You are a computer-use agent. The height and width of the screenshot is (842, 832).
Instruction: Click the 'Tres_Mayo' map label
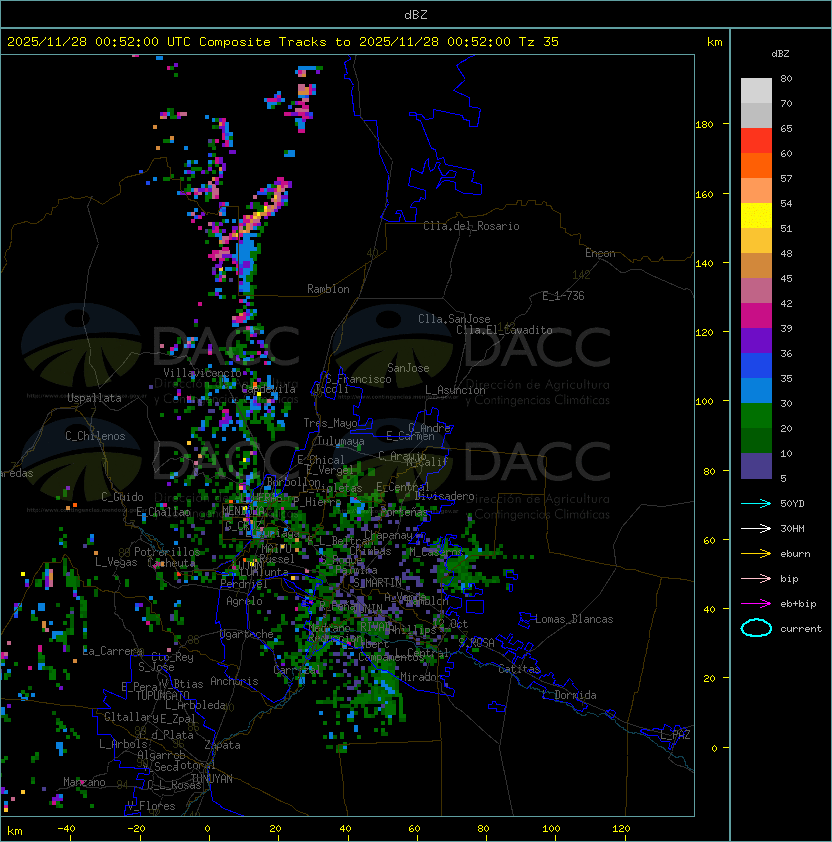[x=330, y=423]
